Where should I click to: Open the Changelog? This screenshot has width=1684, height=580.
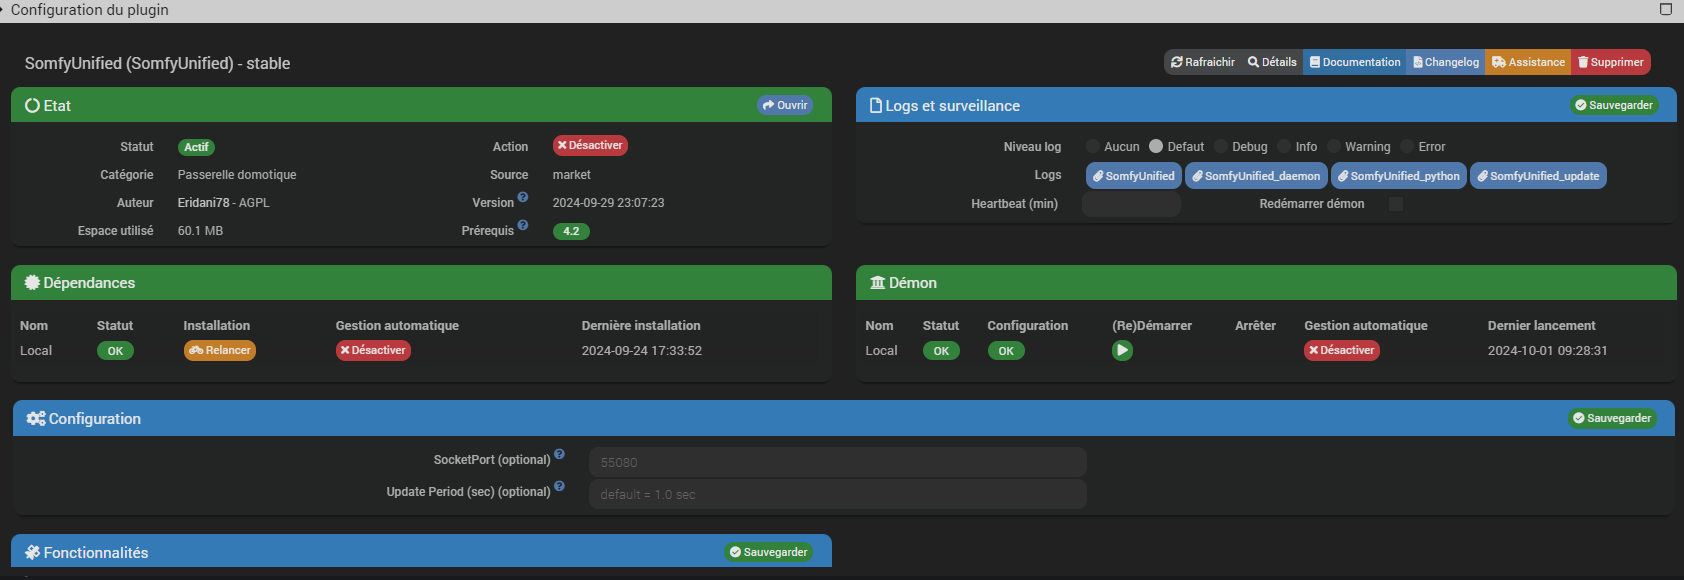(1446, 62)
